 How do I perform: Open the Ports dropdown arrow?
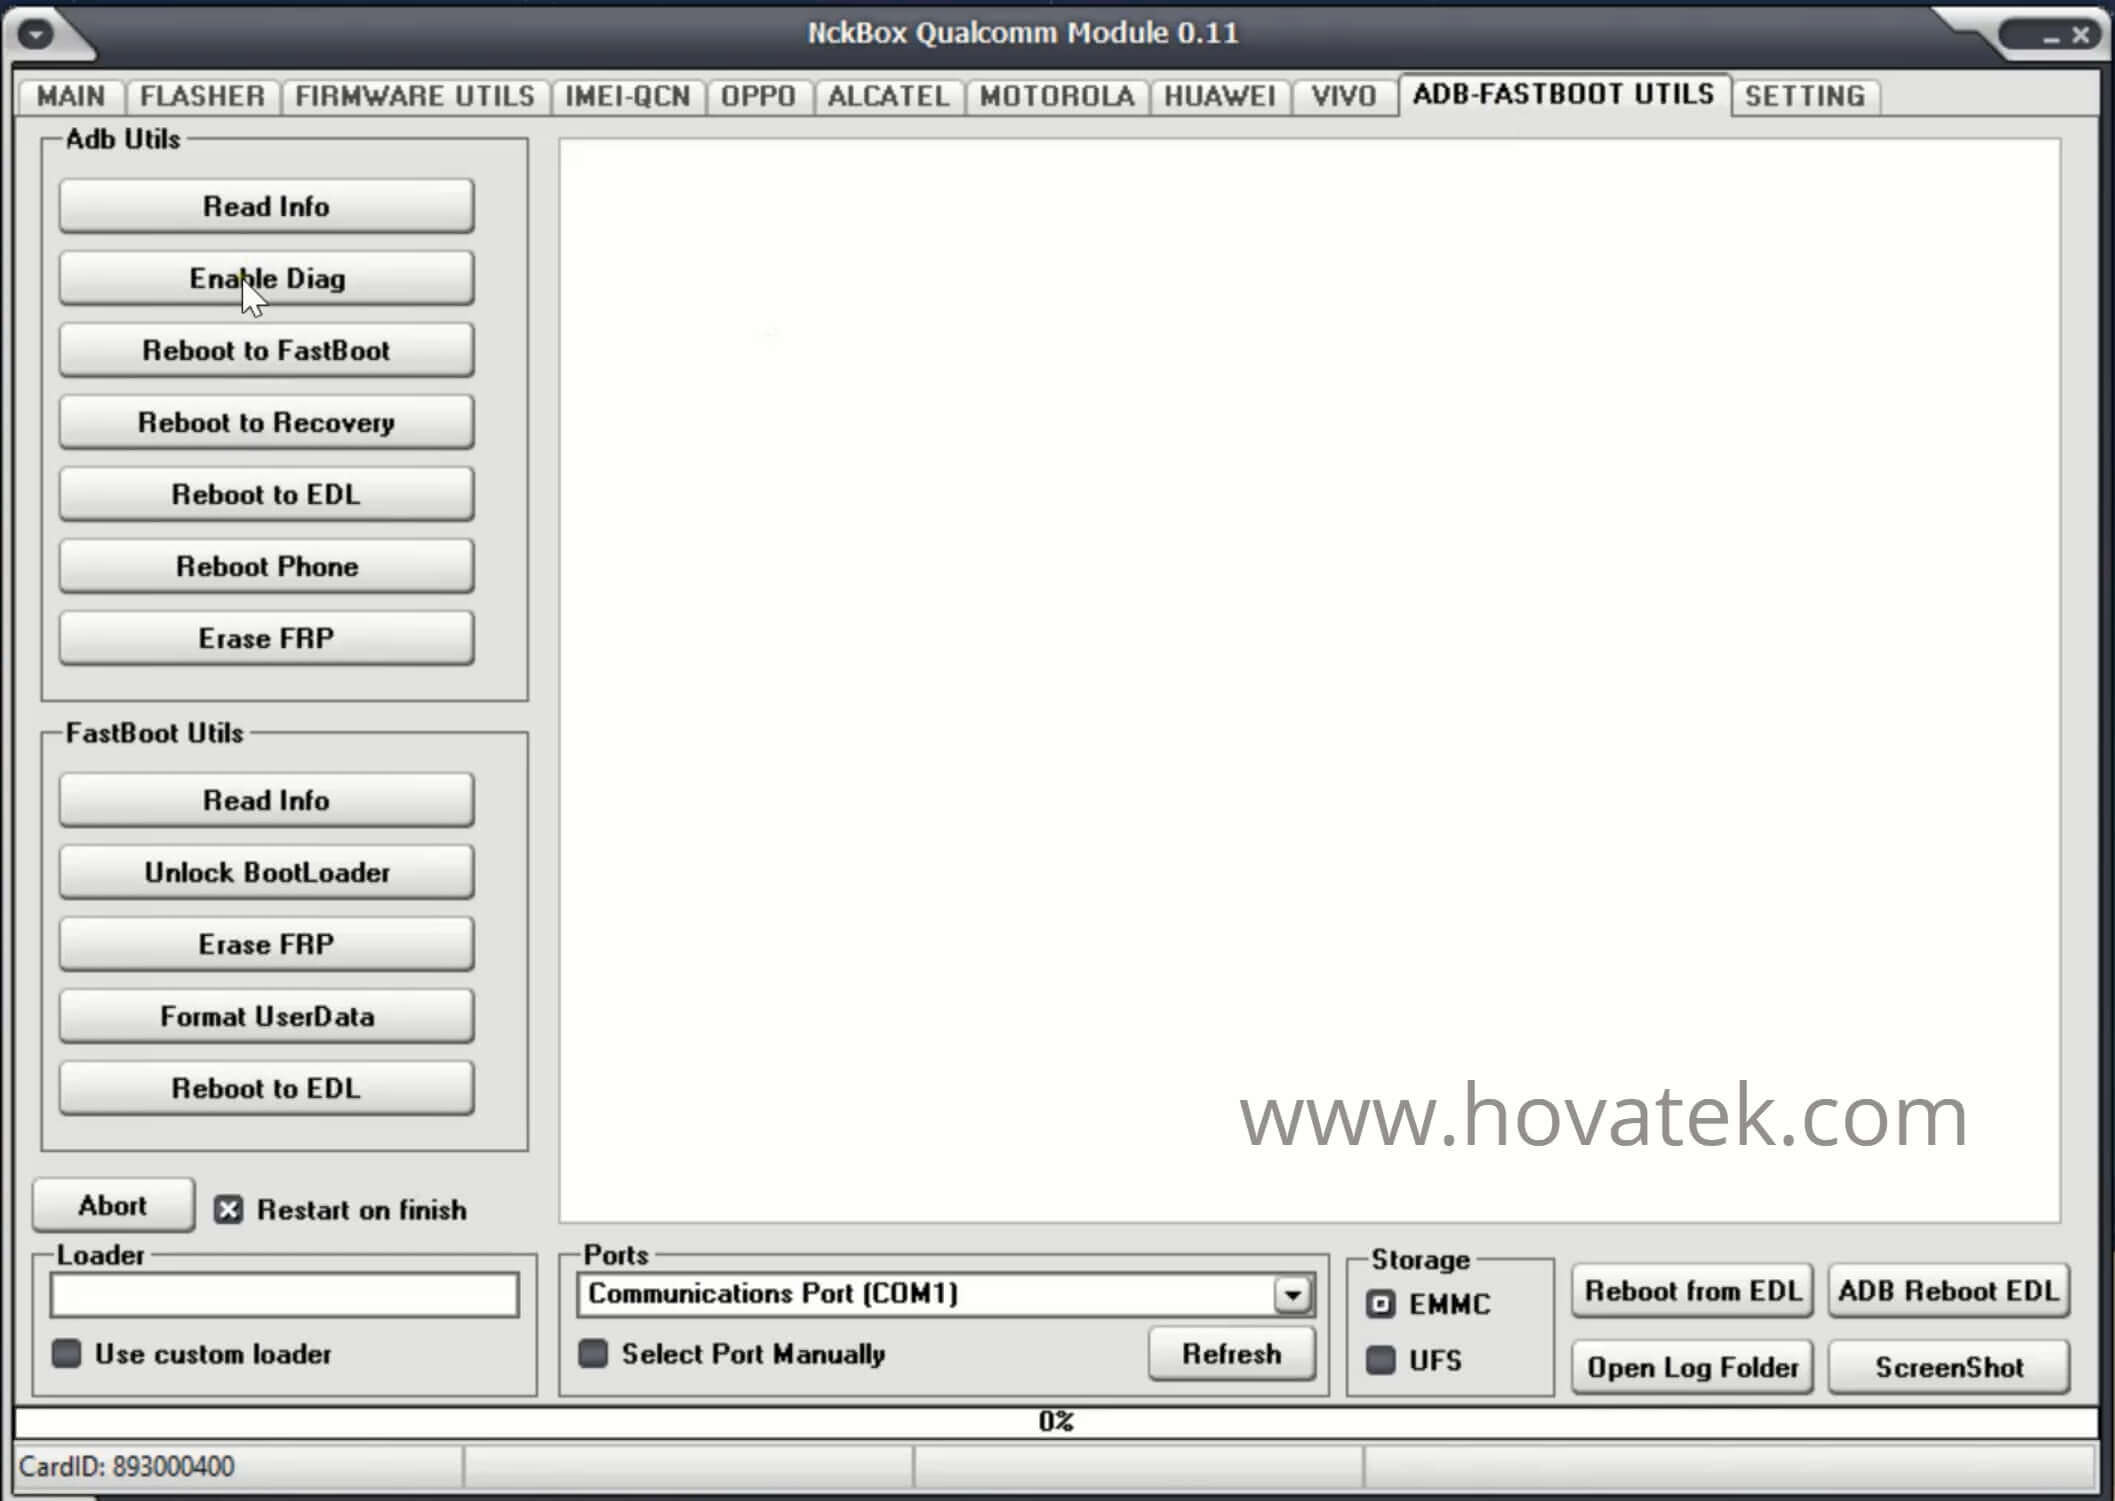[x=1292, y=1295]
